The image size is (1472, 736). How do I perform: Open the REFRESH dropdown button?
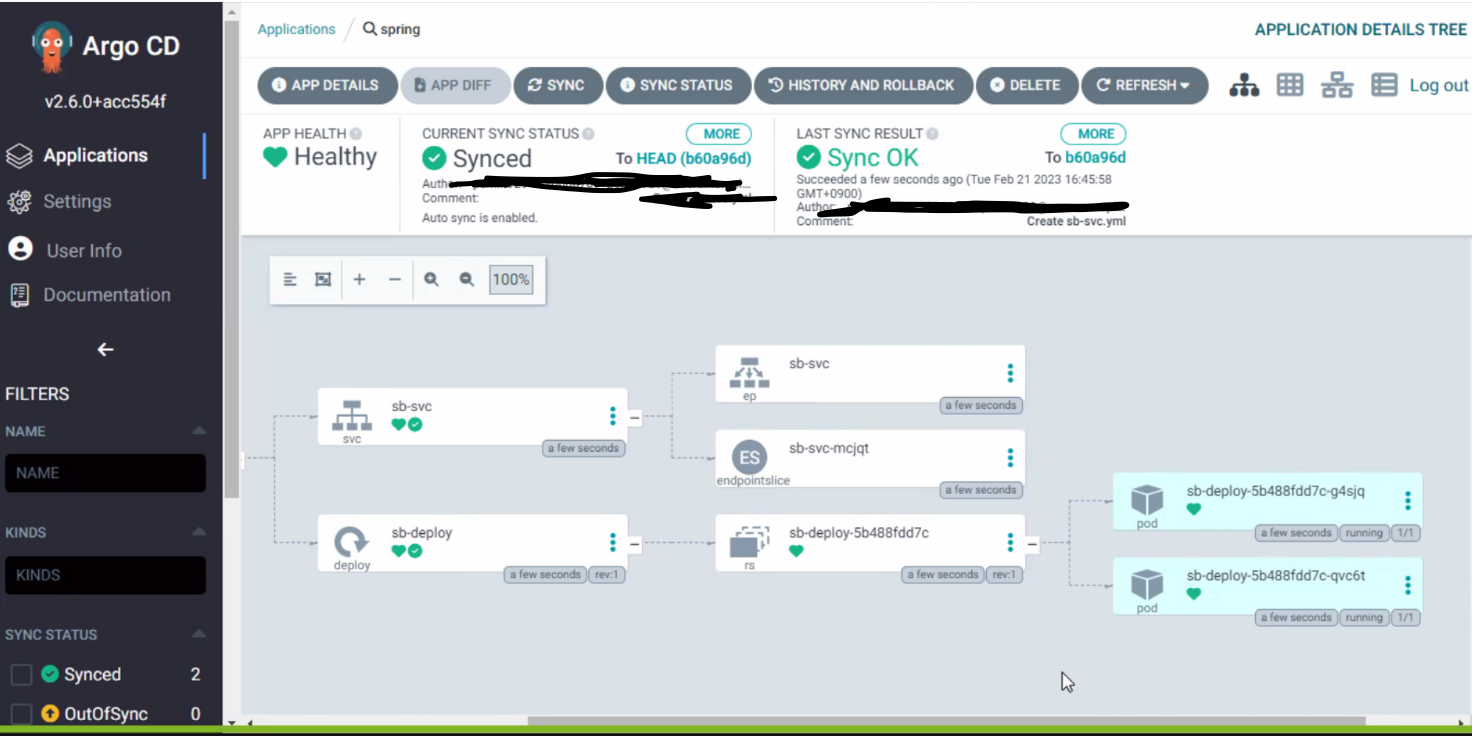pos(1144,85)
